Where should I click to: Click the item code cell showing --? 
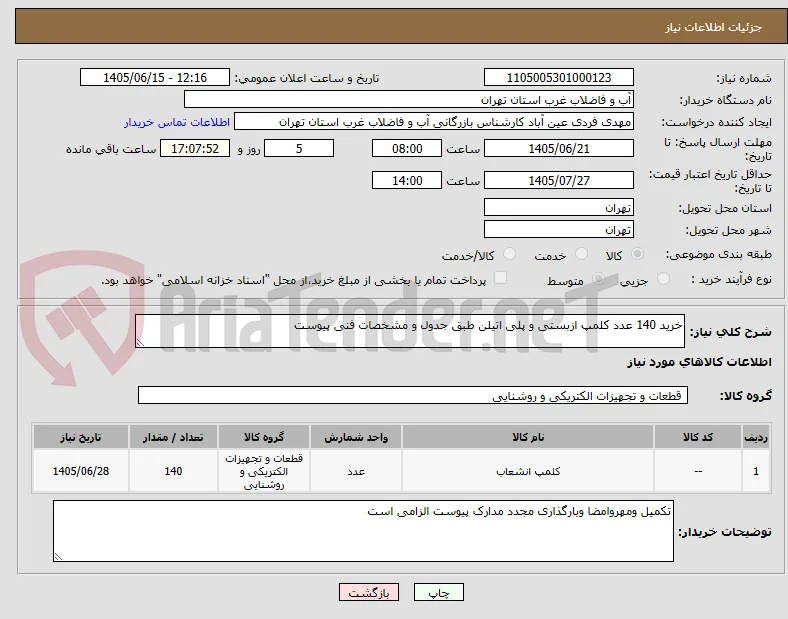coord(698,471)
